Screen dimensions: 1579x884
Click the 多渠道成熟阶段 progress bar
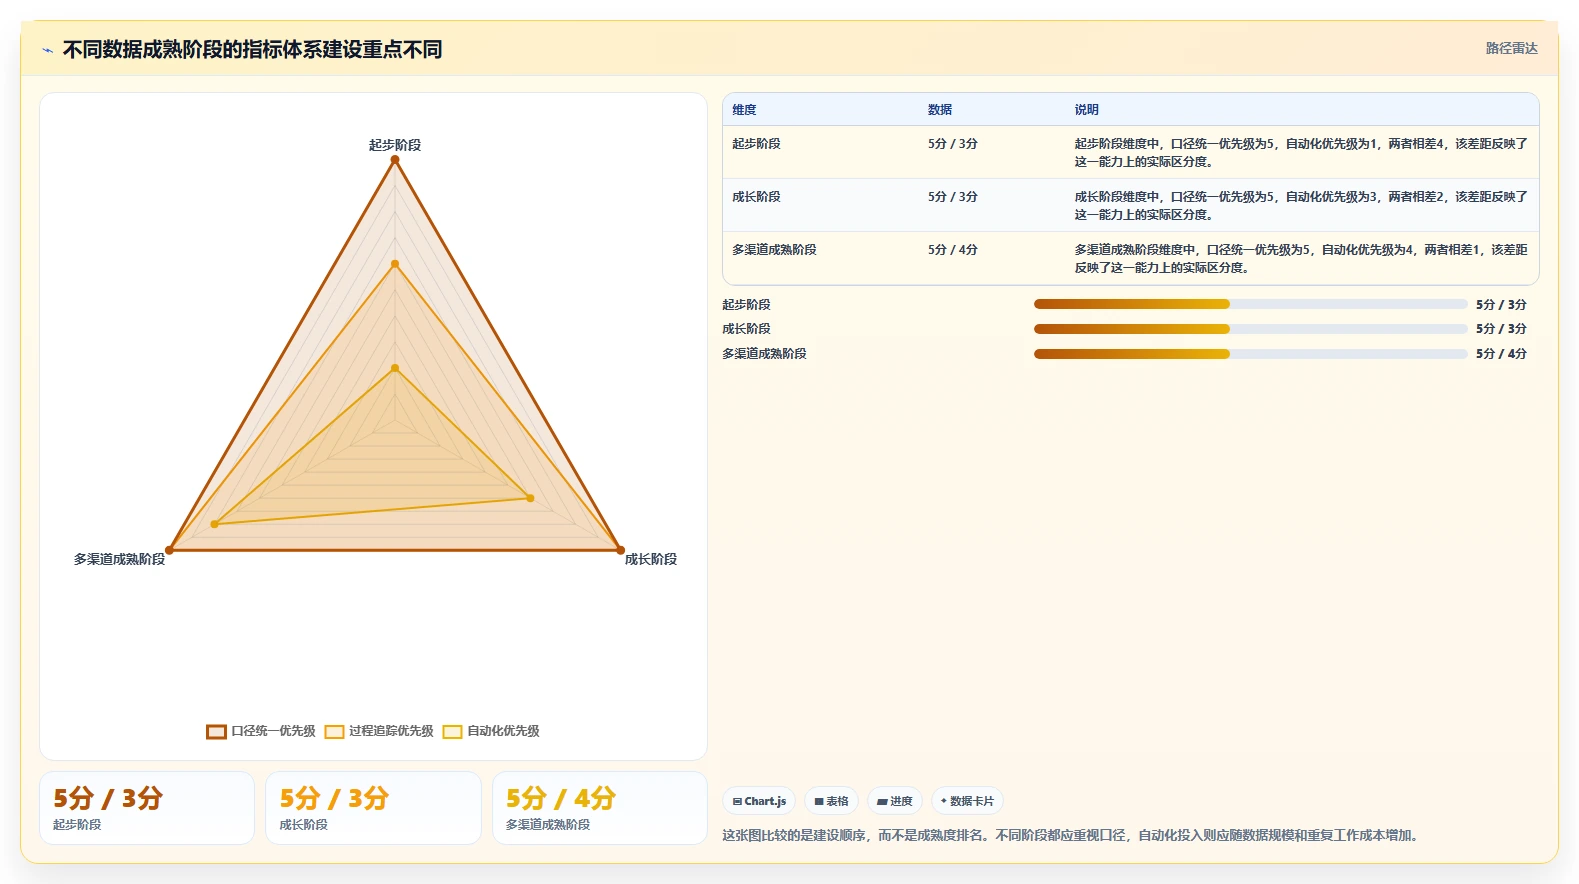[1250, 353]
